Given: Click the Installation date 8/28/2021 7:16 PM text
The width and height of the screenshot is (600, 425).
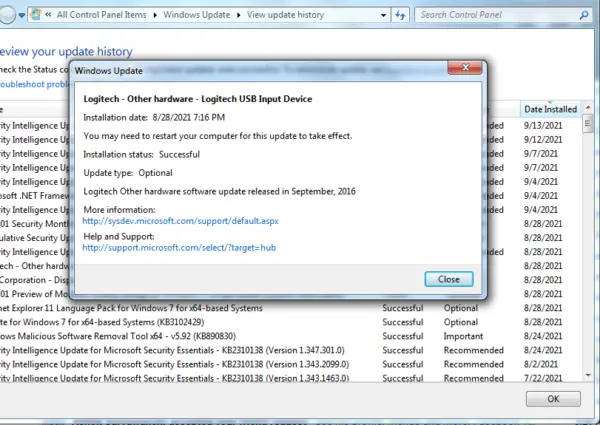Looking at the screenshot, I should (154, 117).
